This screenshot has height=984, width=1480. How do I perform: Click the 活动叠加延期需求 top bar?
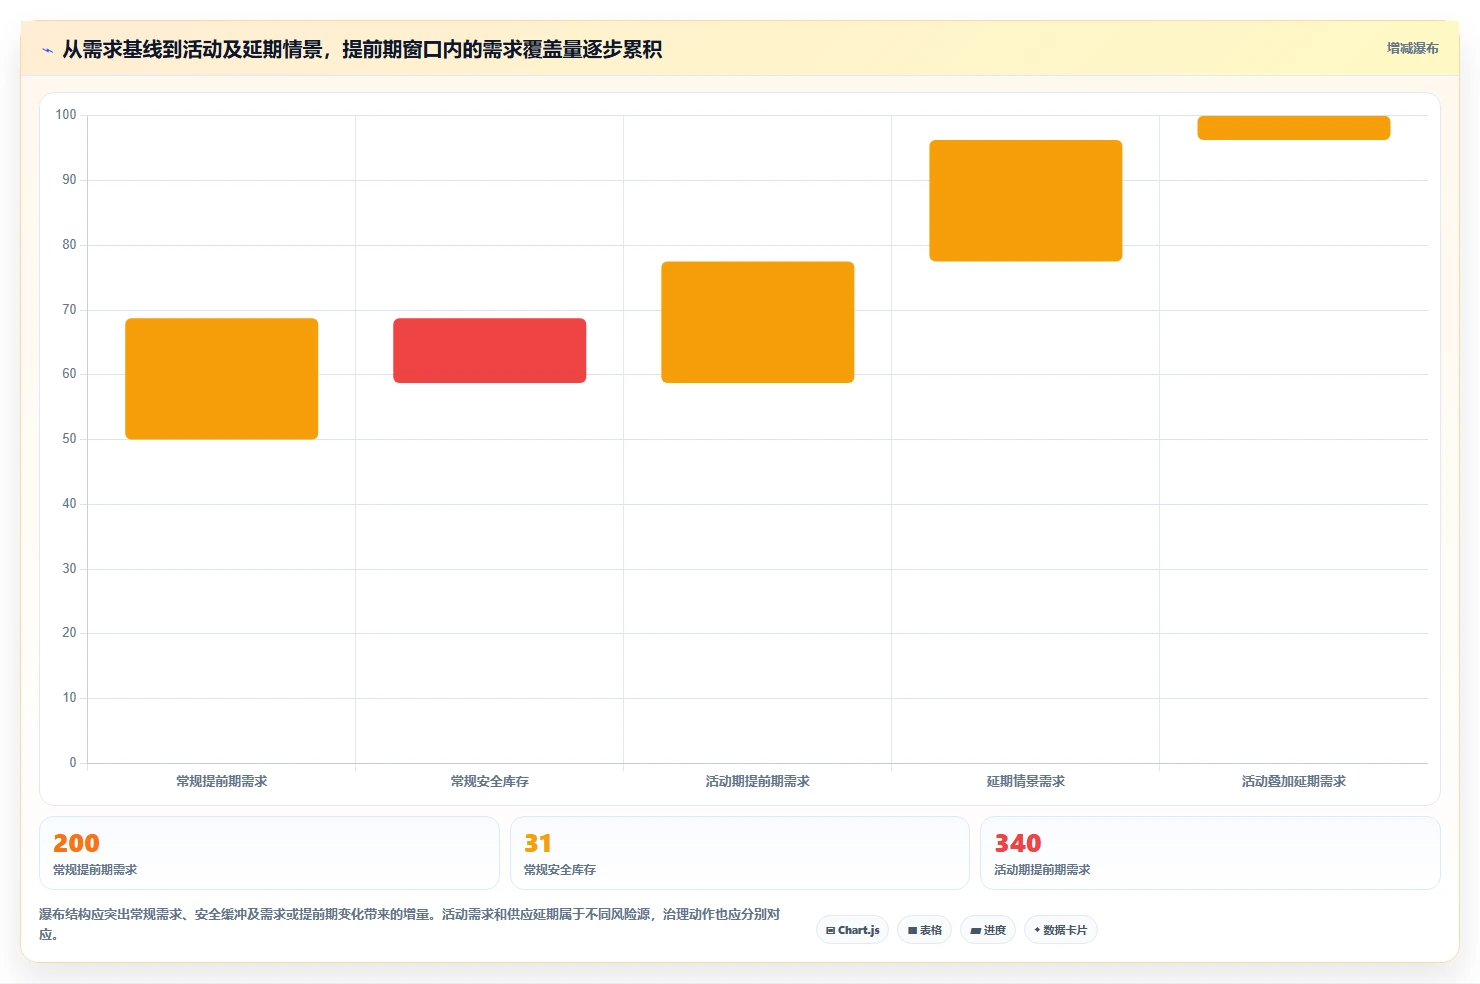coord(1294,128)
